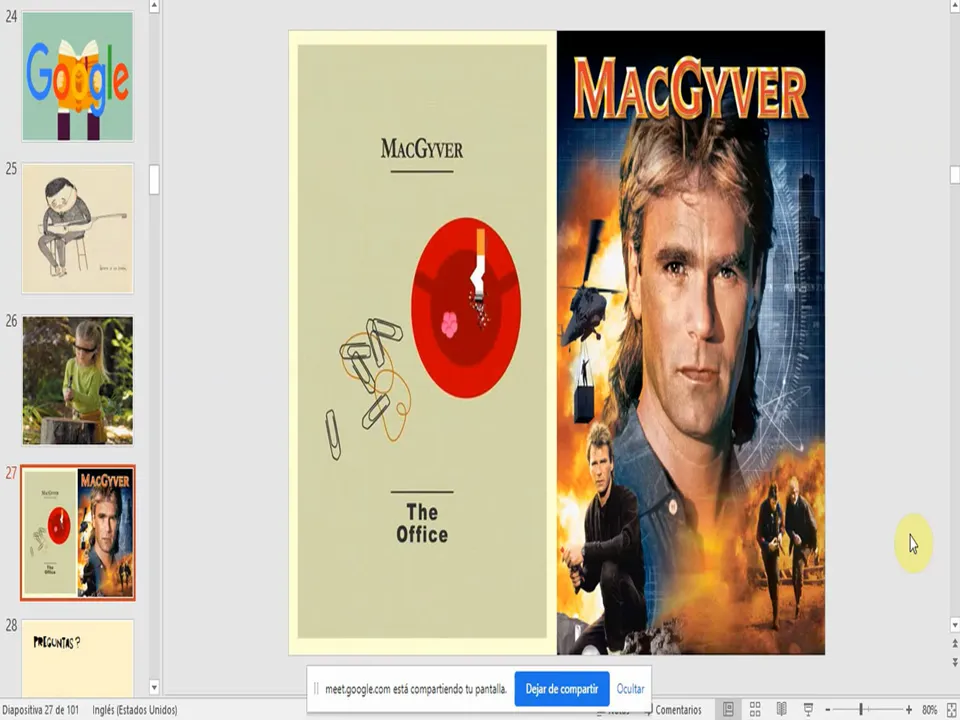960x720 pixels.
Task: Select slide 25 guitar drawing thumbnail
Action: (x=78, y=228)
